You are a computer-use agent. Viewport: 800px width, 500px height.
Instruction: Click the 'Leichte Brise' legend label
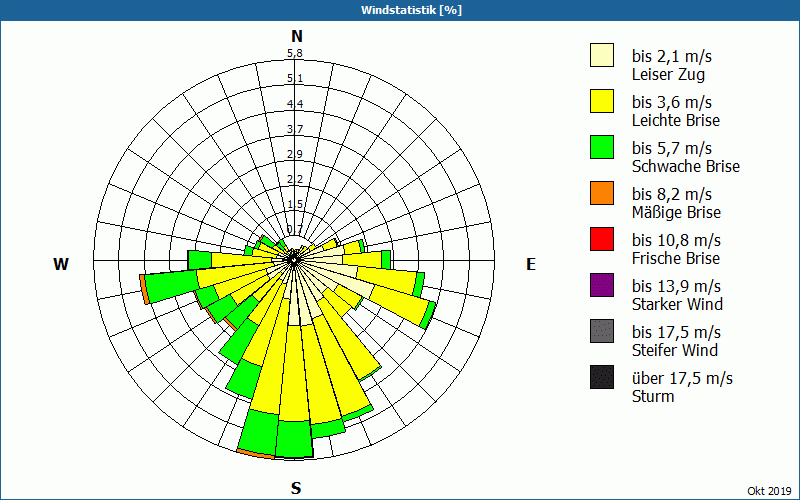[x=676, y=120]
